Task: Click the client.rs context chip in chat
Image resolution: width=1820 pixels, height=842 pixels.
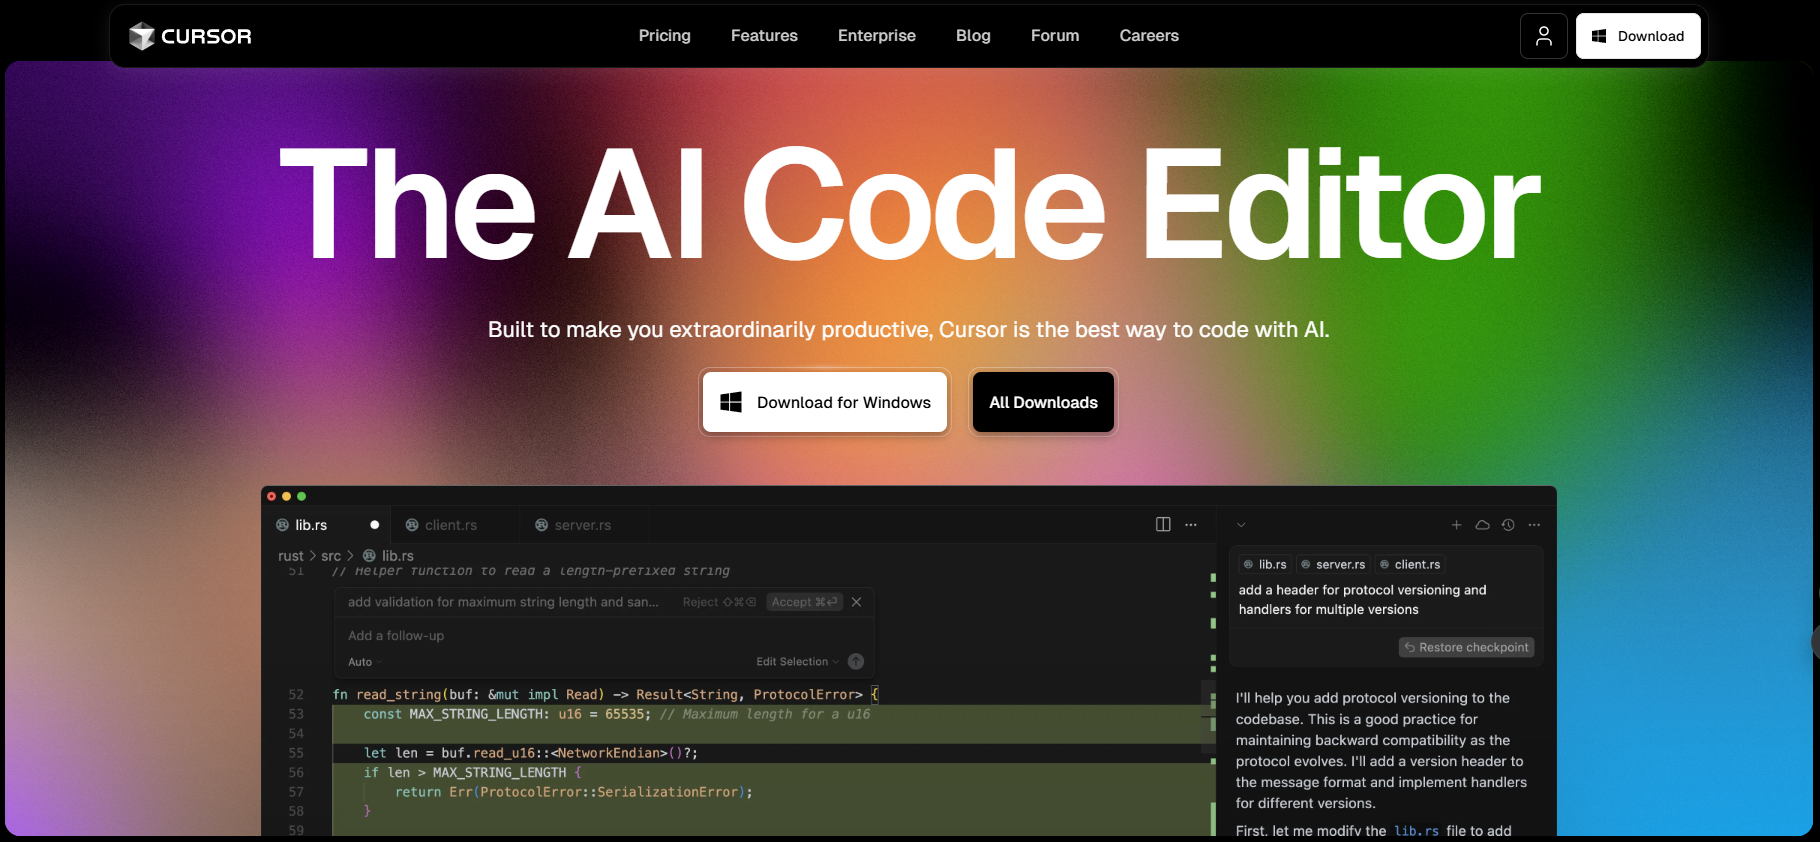Action: 1410,564
